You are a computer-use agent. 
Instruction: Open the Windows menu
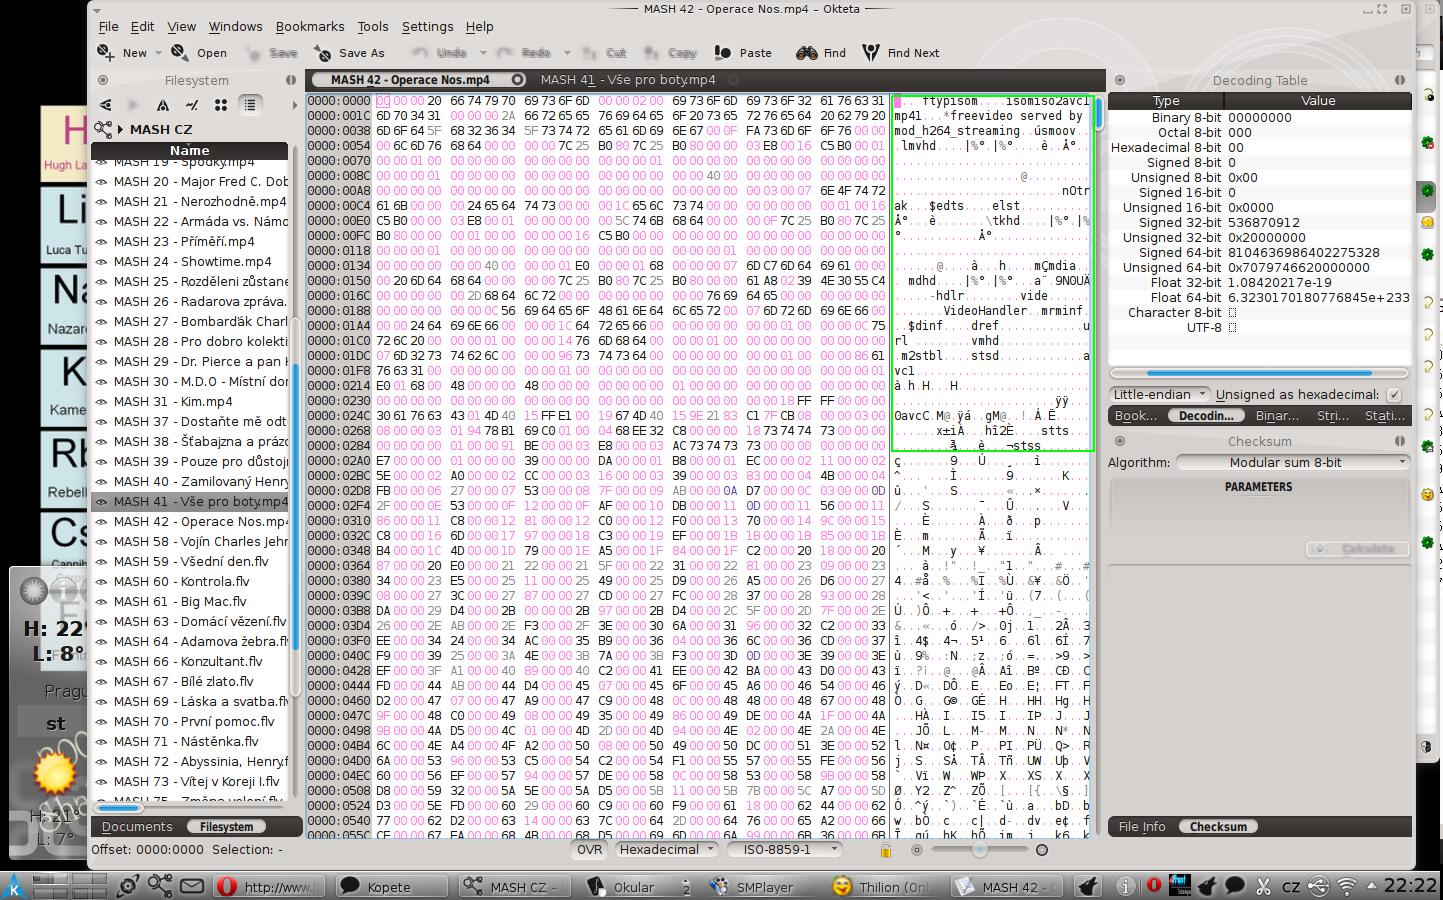[235, 26]
